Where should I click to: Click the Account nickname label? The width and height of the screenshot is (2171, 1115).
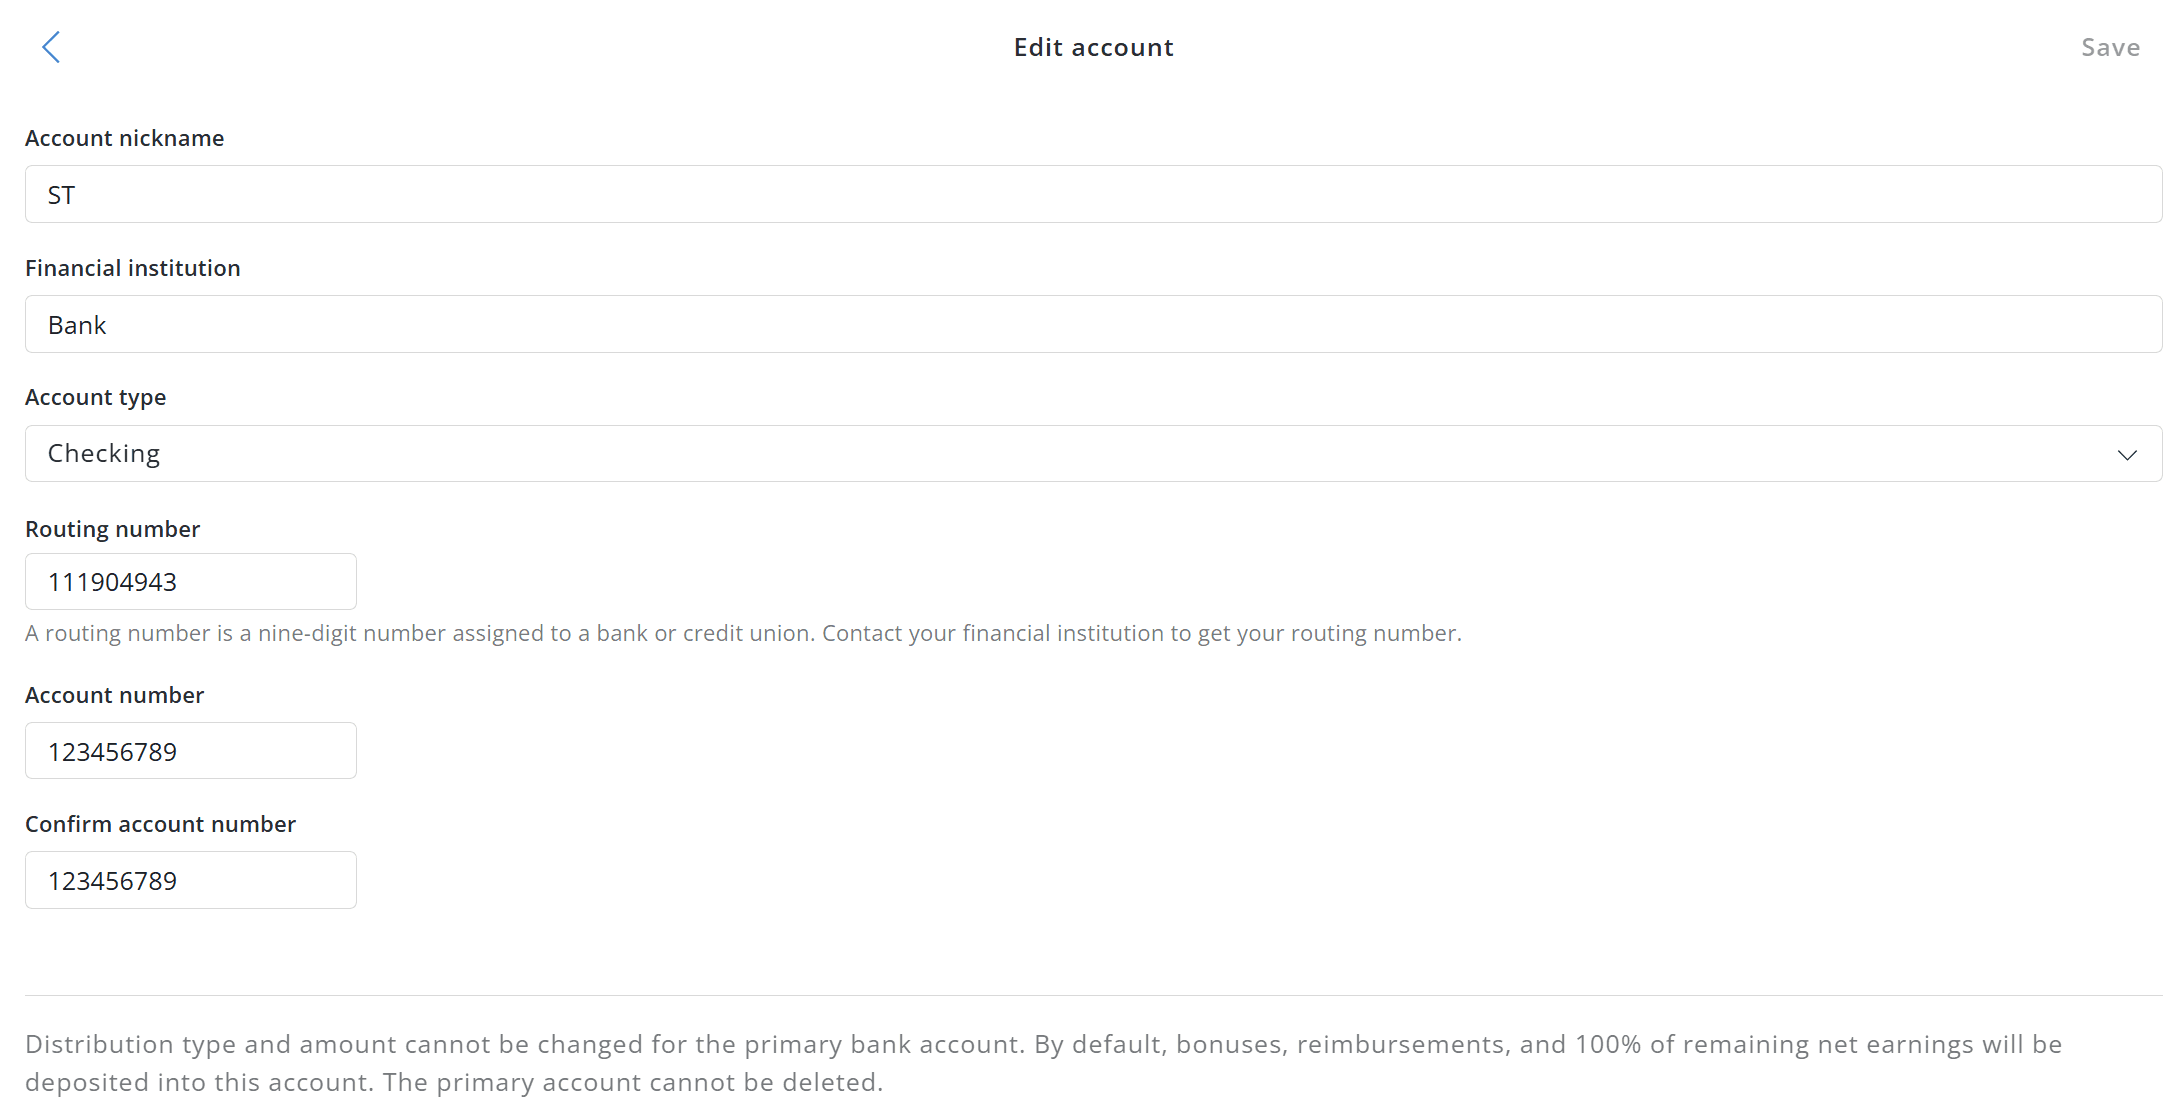point(124,138)
